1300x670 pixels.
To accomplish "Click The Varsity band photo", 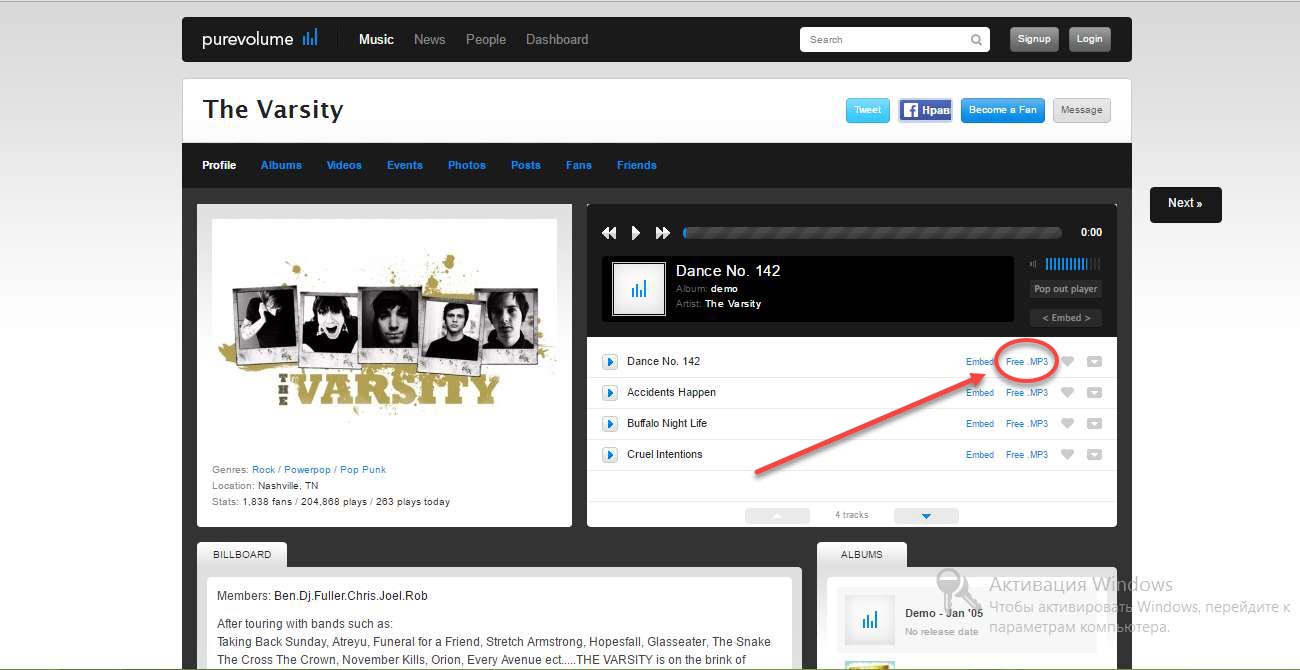I will 385,335.
